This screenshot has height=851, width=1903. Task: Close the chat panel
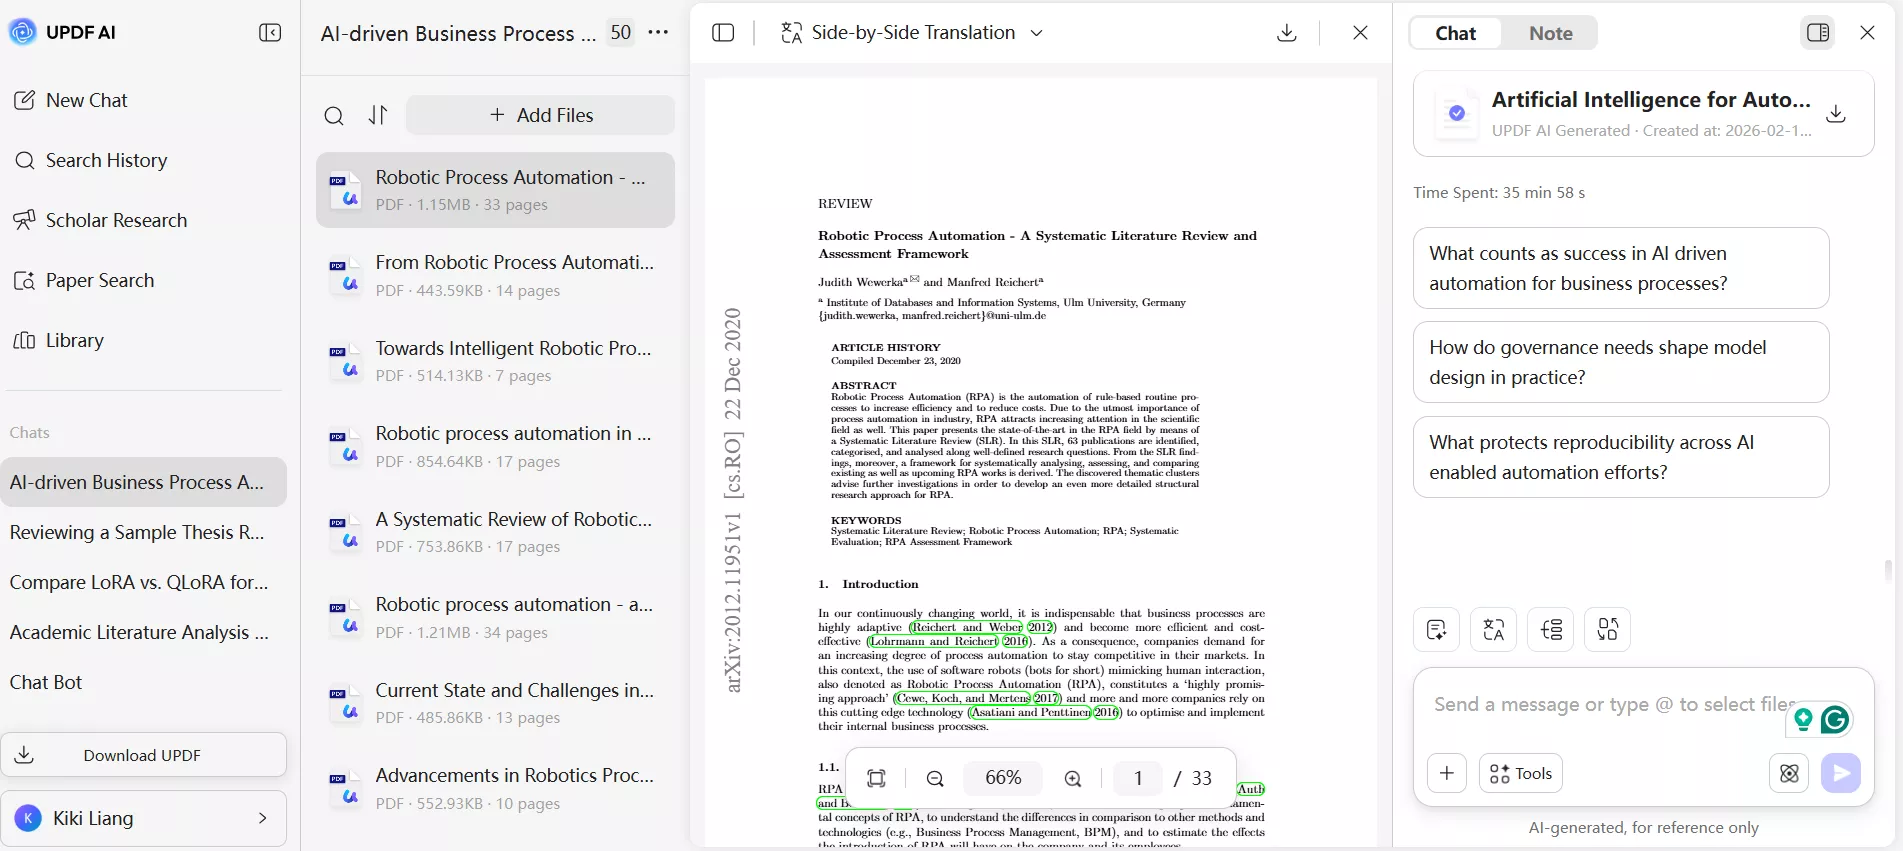[1867, 33]
